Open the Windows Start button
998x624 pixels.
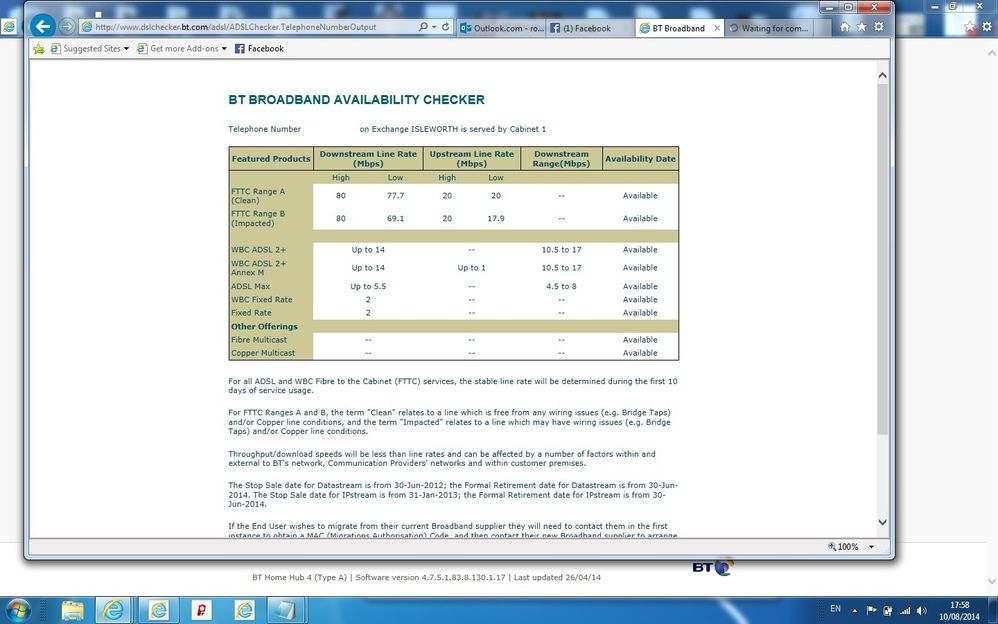18,611
